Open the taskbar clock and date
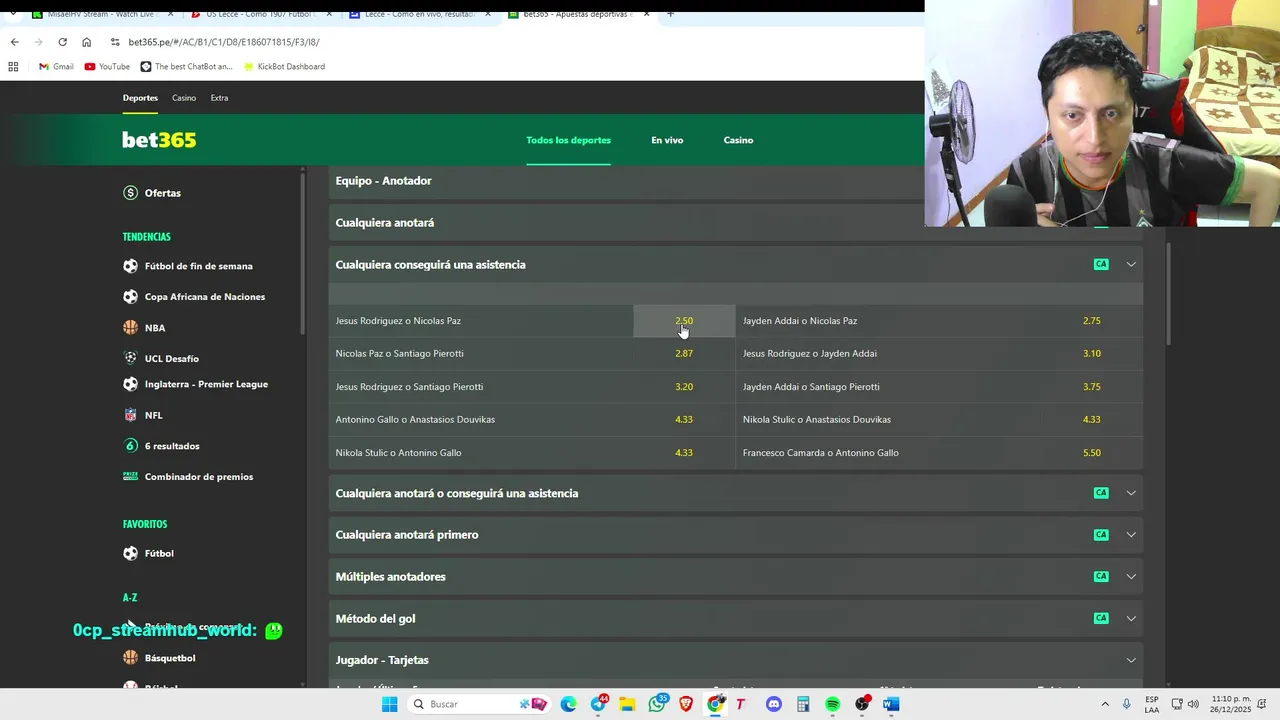This screenshot has width=1280, height=720. tap(1230, 704)
